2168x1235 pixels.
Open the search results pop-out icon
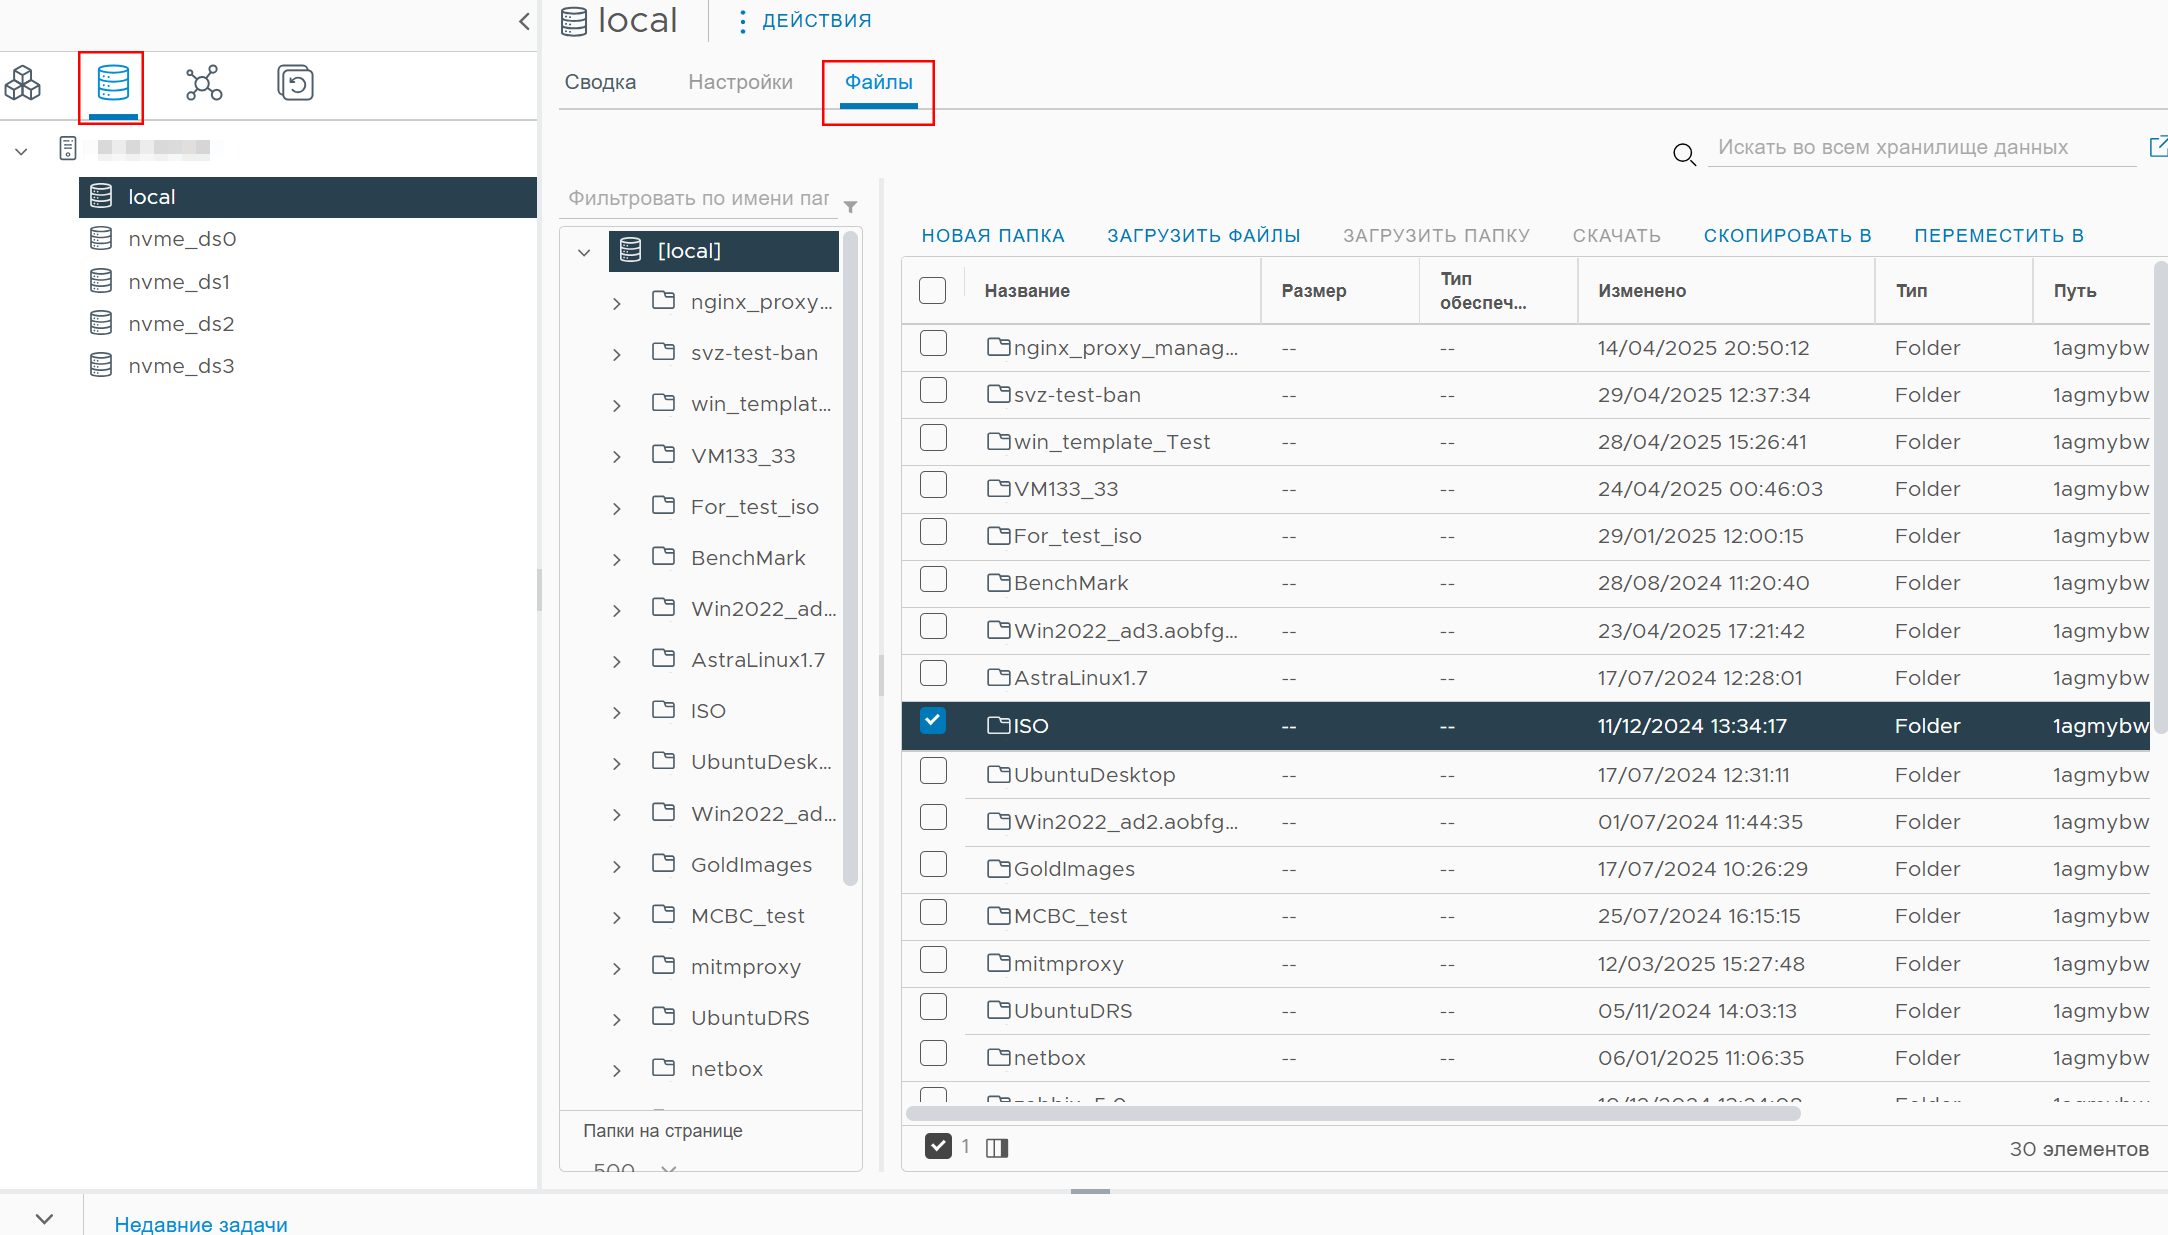pos(2158,146)
